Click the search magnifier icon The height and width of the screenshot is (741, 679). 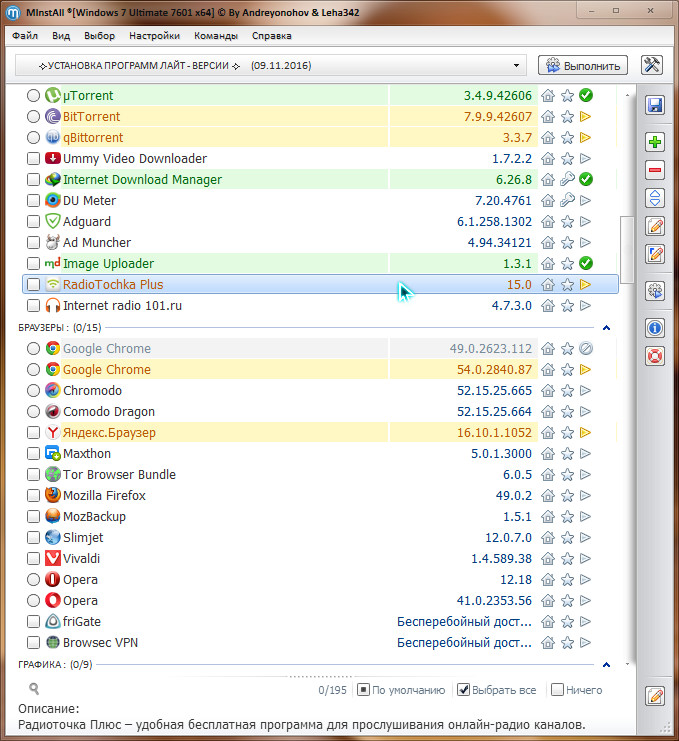(x=34, y=689)
